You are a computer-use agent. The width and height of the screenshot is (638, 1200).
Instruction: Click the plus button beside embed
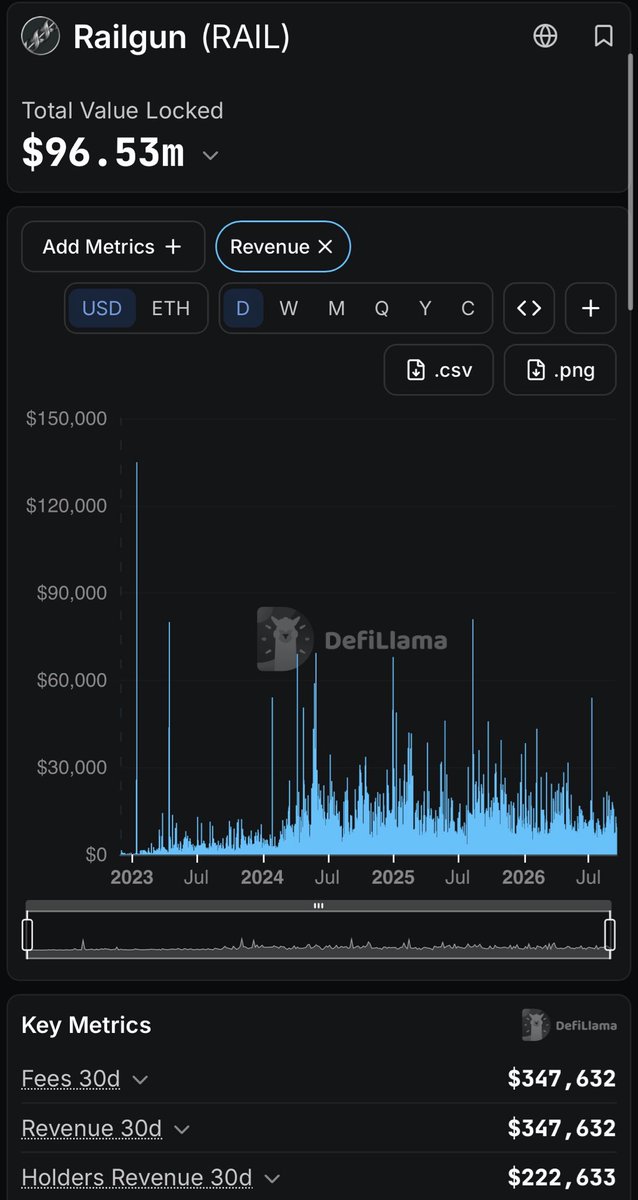coord(591,308)
